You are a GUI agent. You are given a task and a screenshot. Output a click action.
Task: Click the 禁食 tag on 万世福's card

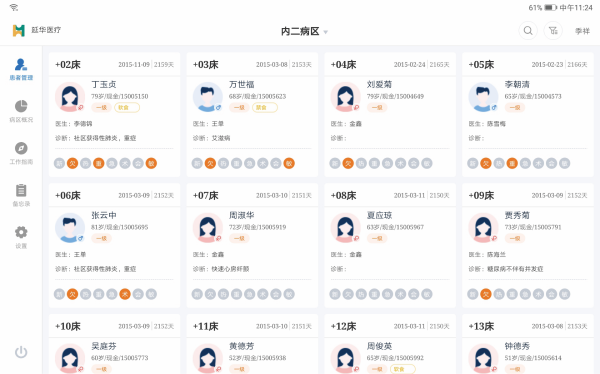pos(265,108)
